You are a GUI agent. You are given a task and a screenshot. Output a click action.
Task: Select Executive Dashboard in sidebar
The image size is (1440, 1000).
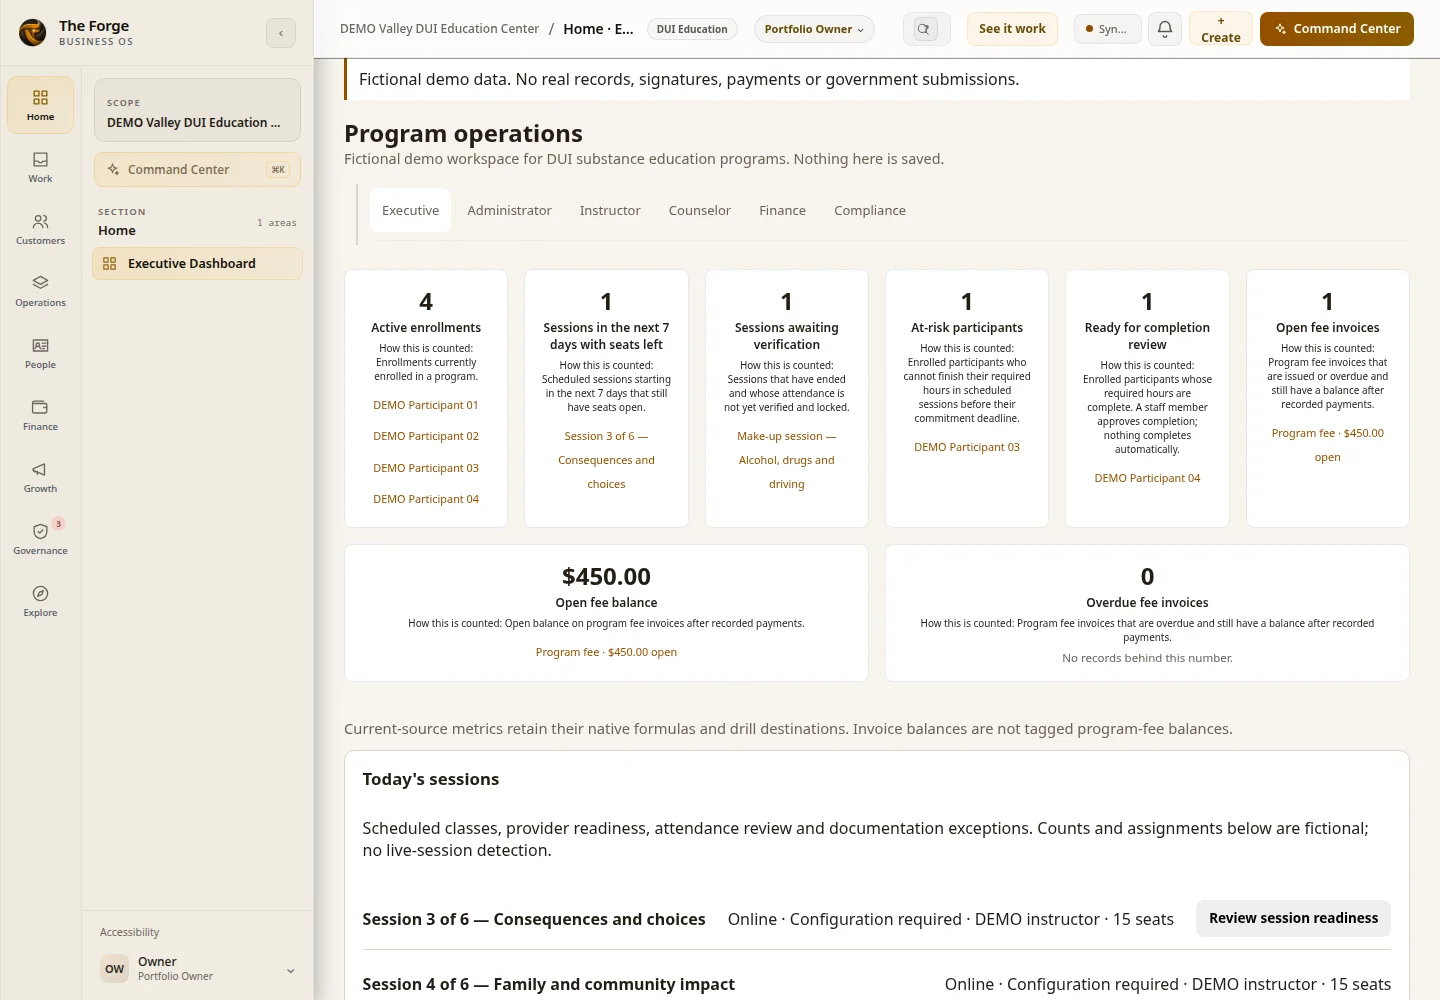pyautogui.click(x=197, y=264)
